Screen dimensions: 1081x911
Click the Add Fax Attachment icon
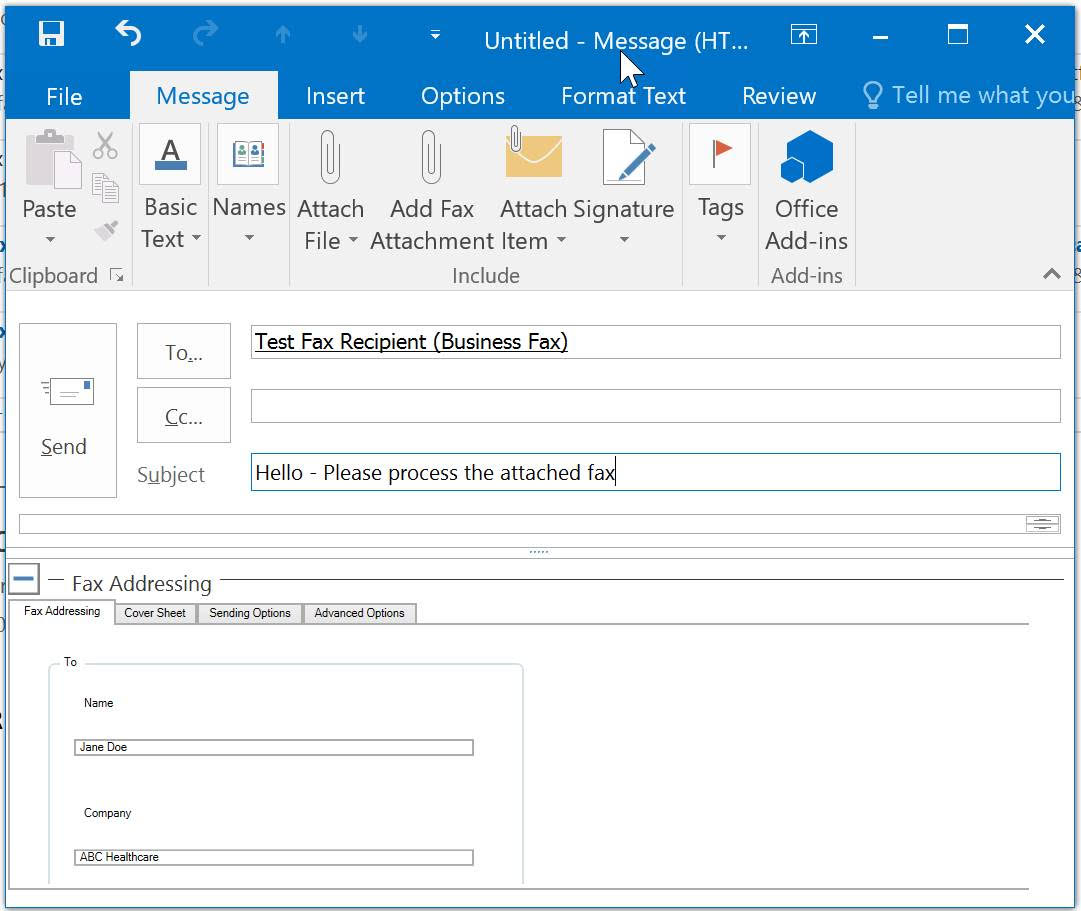click(431, 155)
